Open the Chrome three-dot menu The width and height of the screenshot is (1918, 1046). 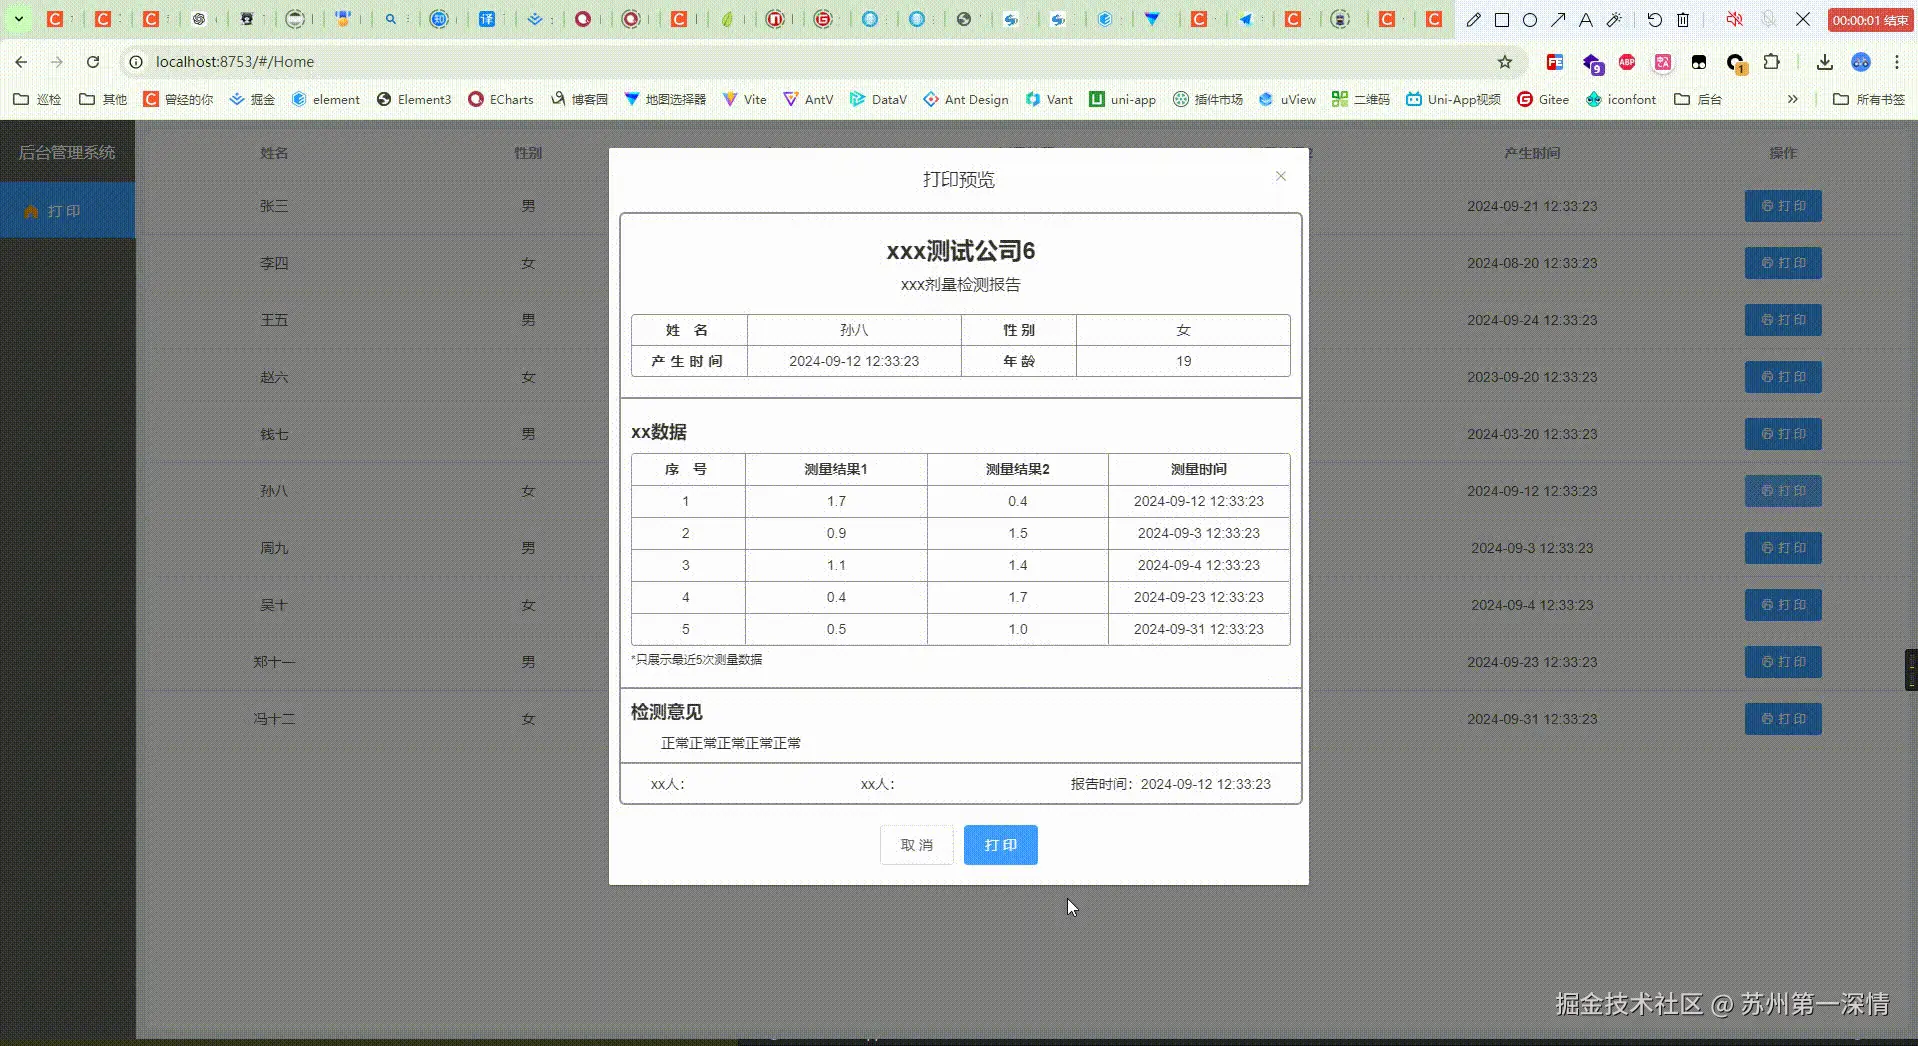point(1899,61)
